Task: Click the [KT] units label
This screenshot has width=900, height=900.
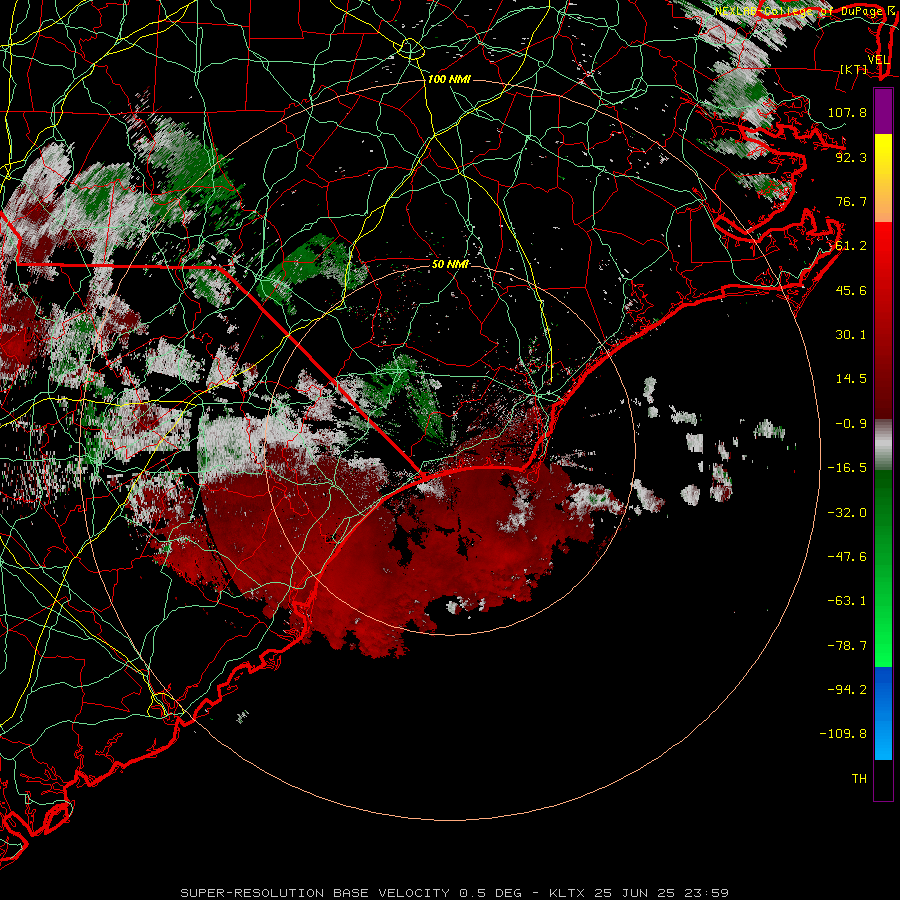Action: tap(854, 69)
